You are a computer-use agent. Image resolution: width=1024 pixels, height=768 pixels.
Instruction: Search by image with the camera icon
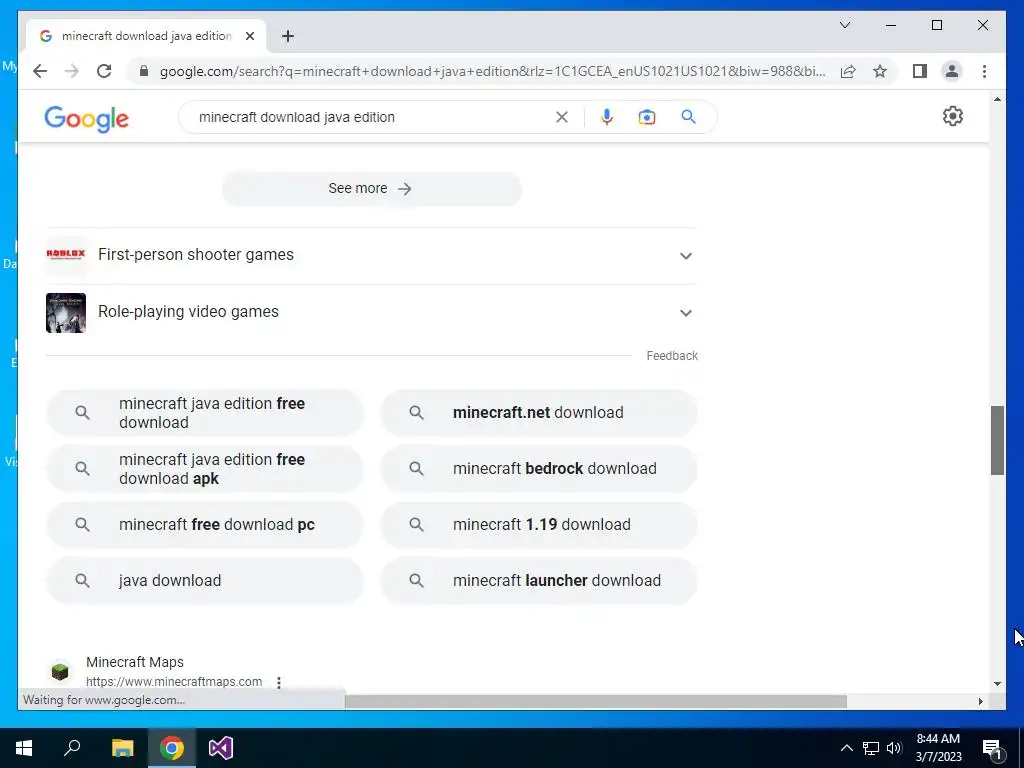[x=647, y=117]
